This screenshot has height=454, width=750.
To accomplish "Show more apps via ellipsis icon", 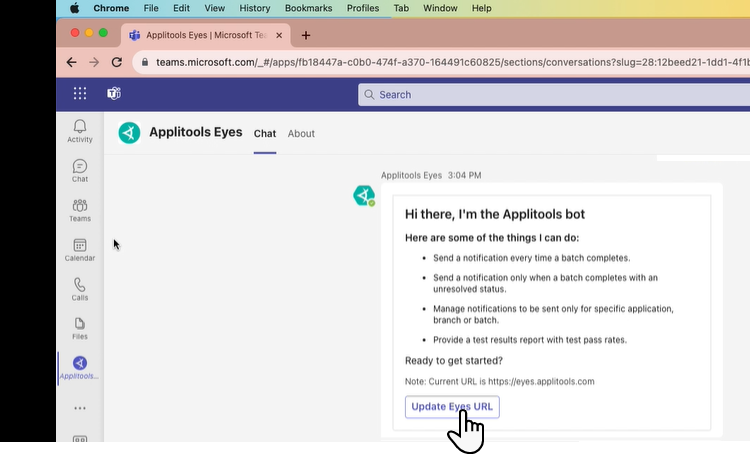I will (x=80, y=408).
